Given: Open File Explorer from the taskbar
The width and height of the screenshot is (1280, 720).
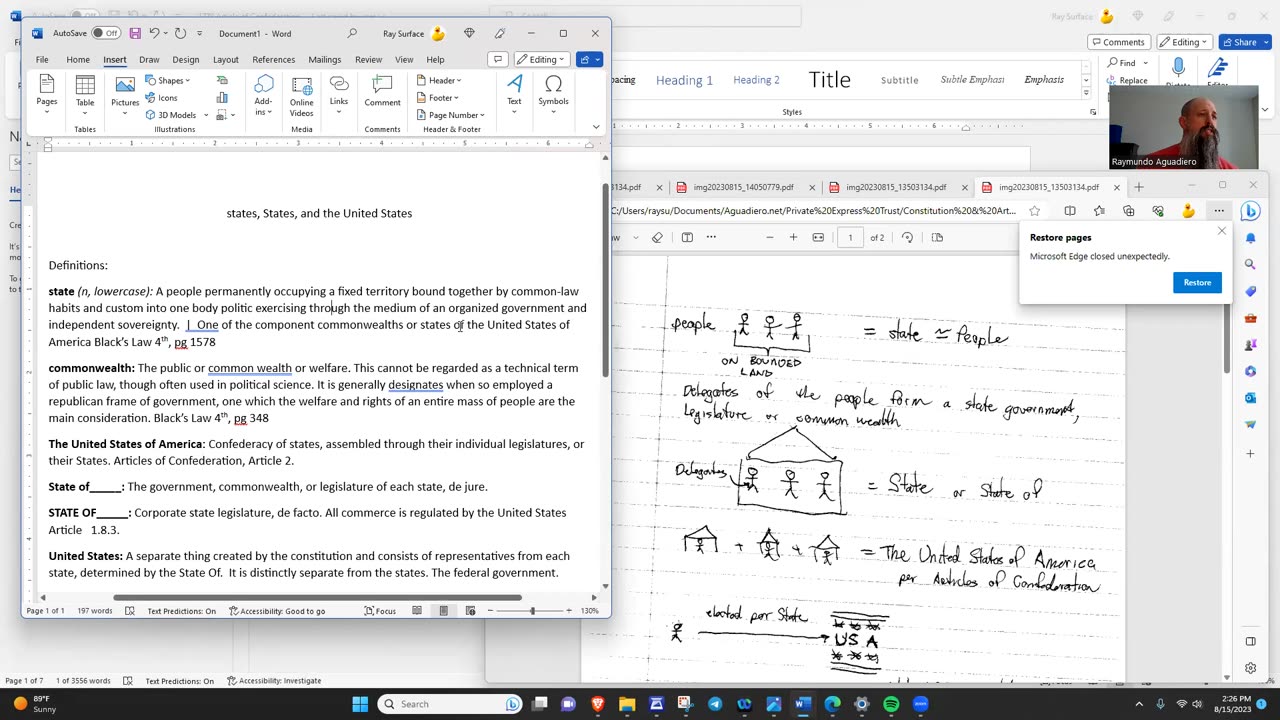Looking at the screenshot, I should click(x=628, y=704).
